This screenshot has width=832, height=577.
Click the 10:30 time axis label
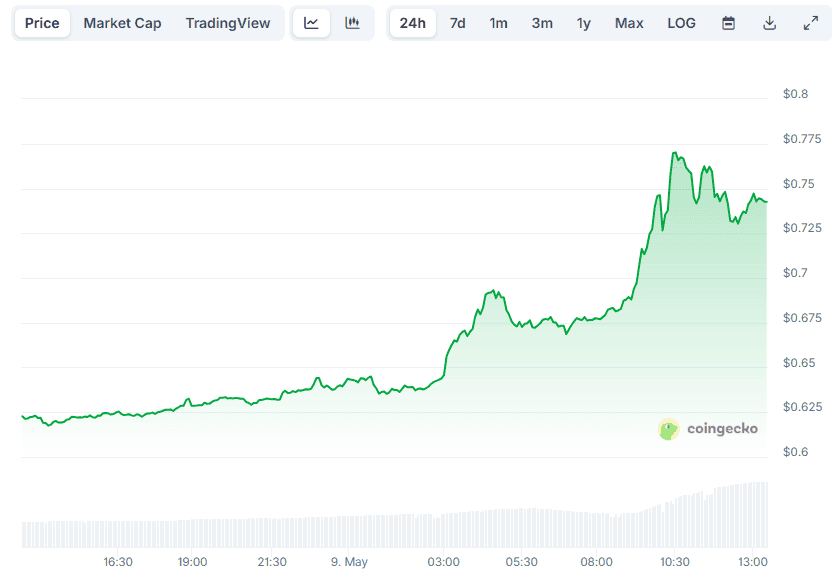point(674,562)
